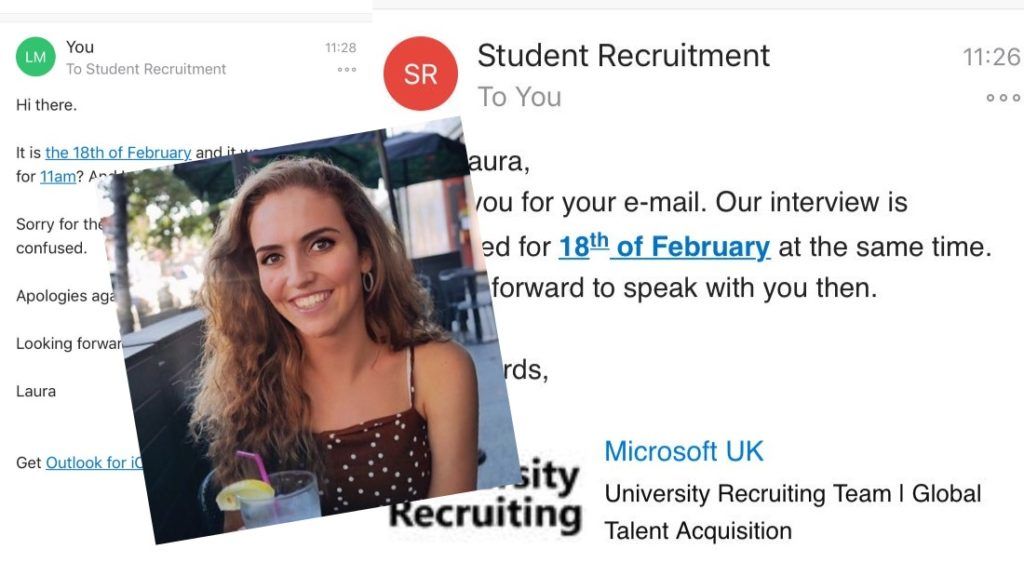The image size is (1024, 576).
Task: Open the 11am time link
Action: click(x=57, y=177)
